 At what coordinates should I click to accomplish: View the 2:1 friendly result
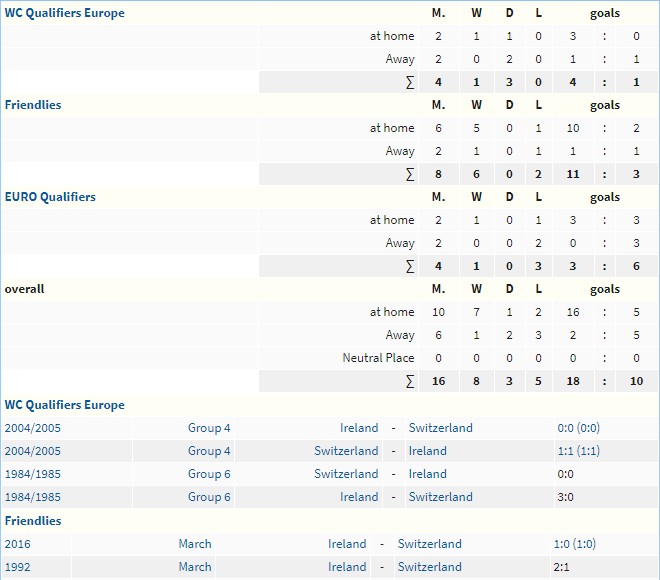[x=562, y=567]
